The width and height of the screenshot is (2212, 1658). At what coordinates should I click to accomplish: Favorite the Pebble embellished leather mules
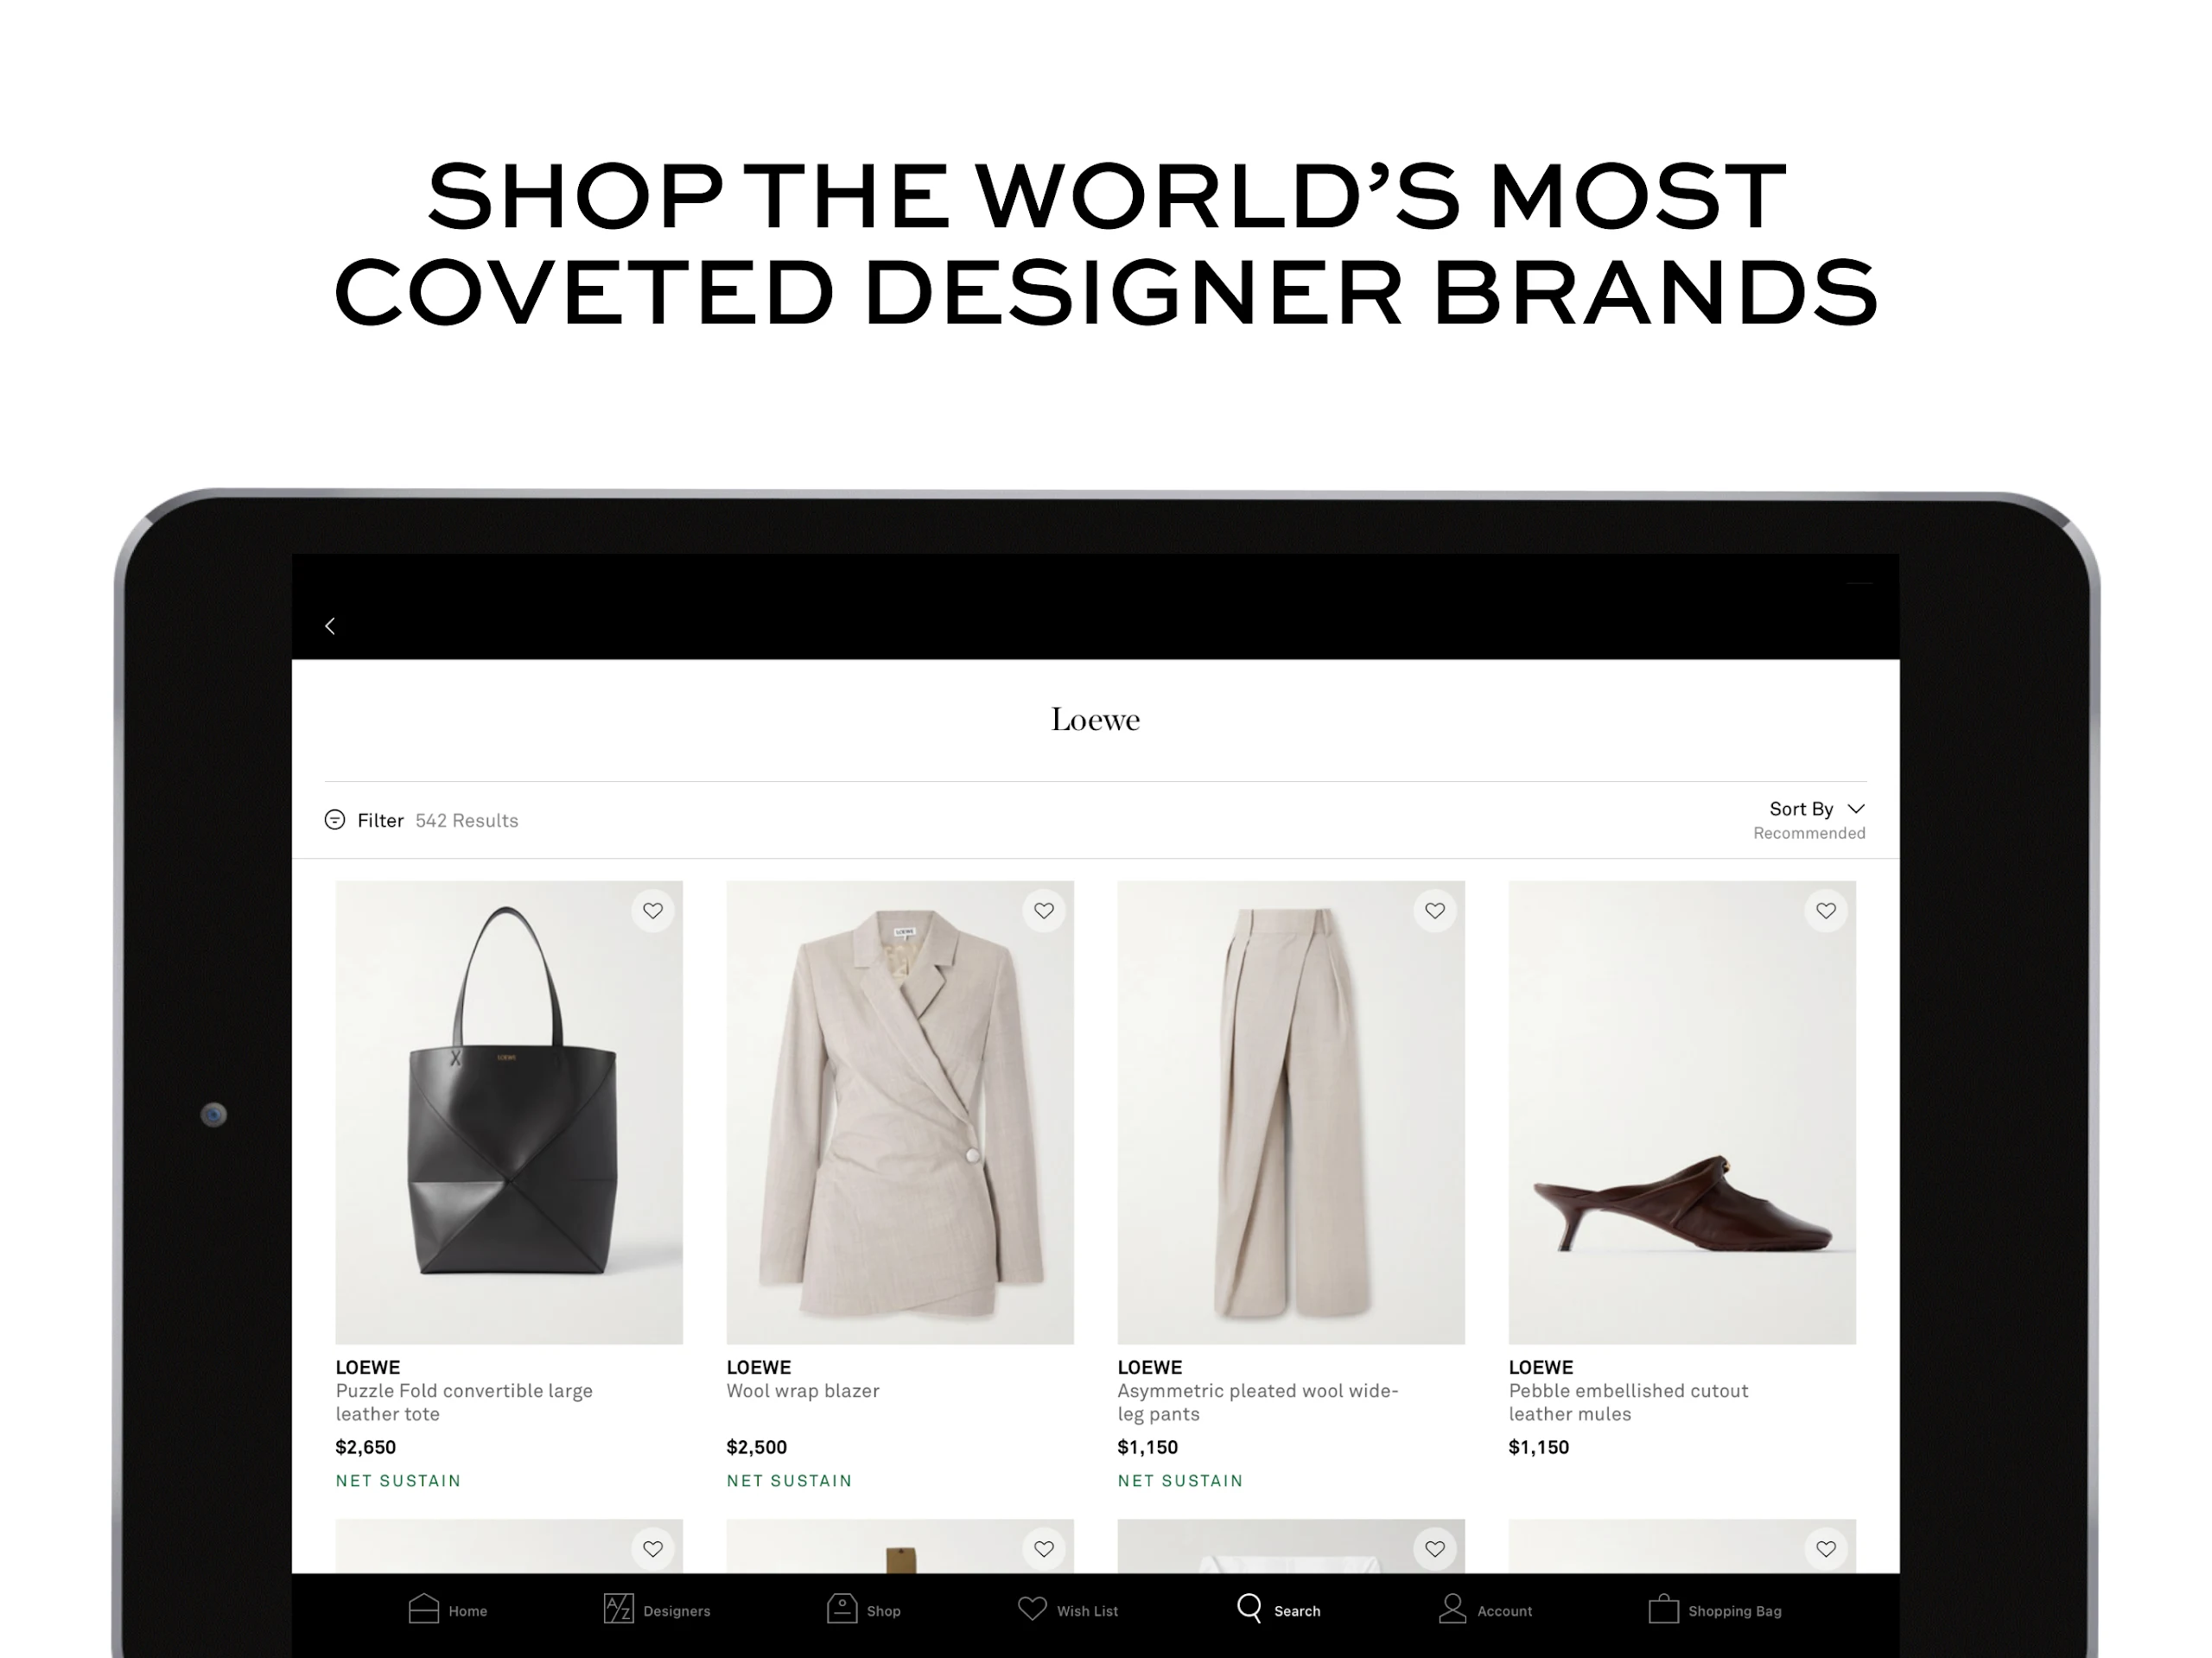(x=1826, y=911)
